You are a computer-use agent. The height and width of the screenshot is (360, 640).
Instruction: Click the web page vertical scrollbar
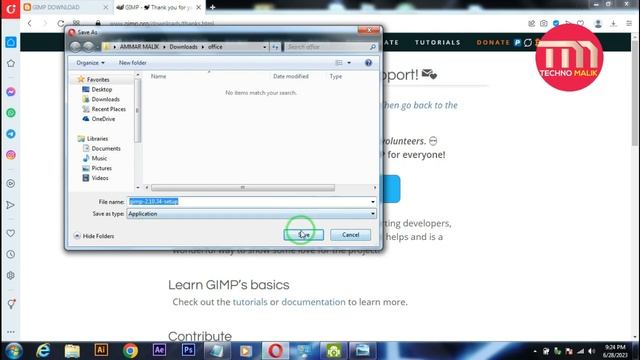click(635, 92)
